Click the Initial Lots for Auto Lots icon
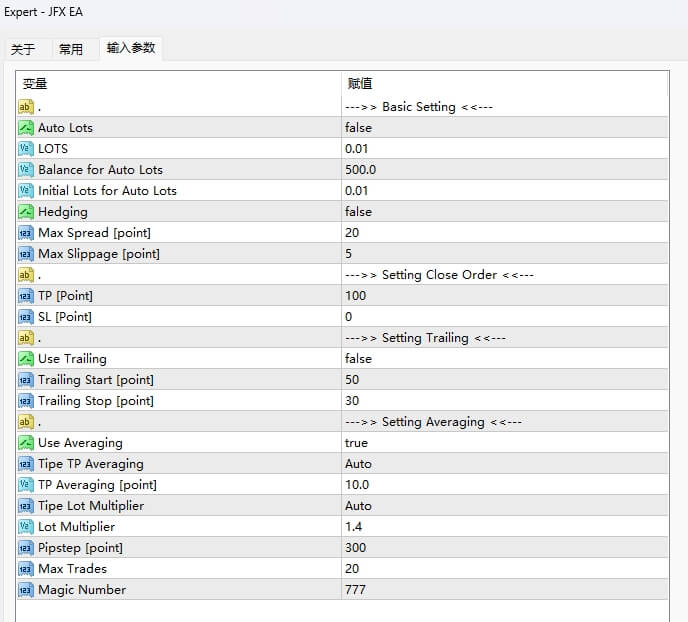Viewport: 688px width, 622px height. point(26,191)
